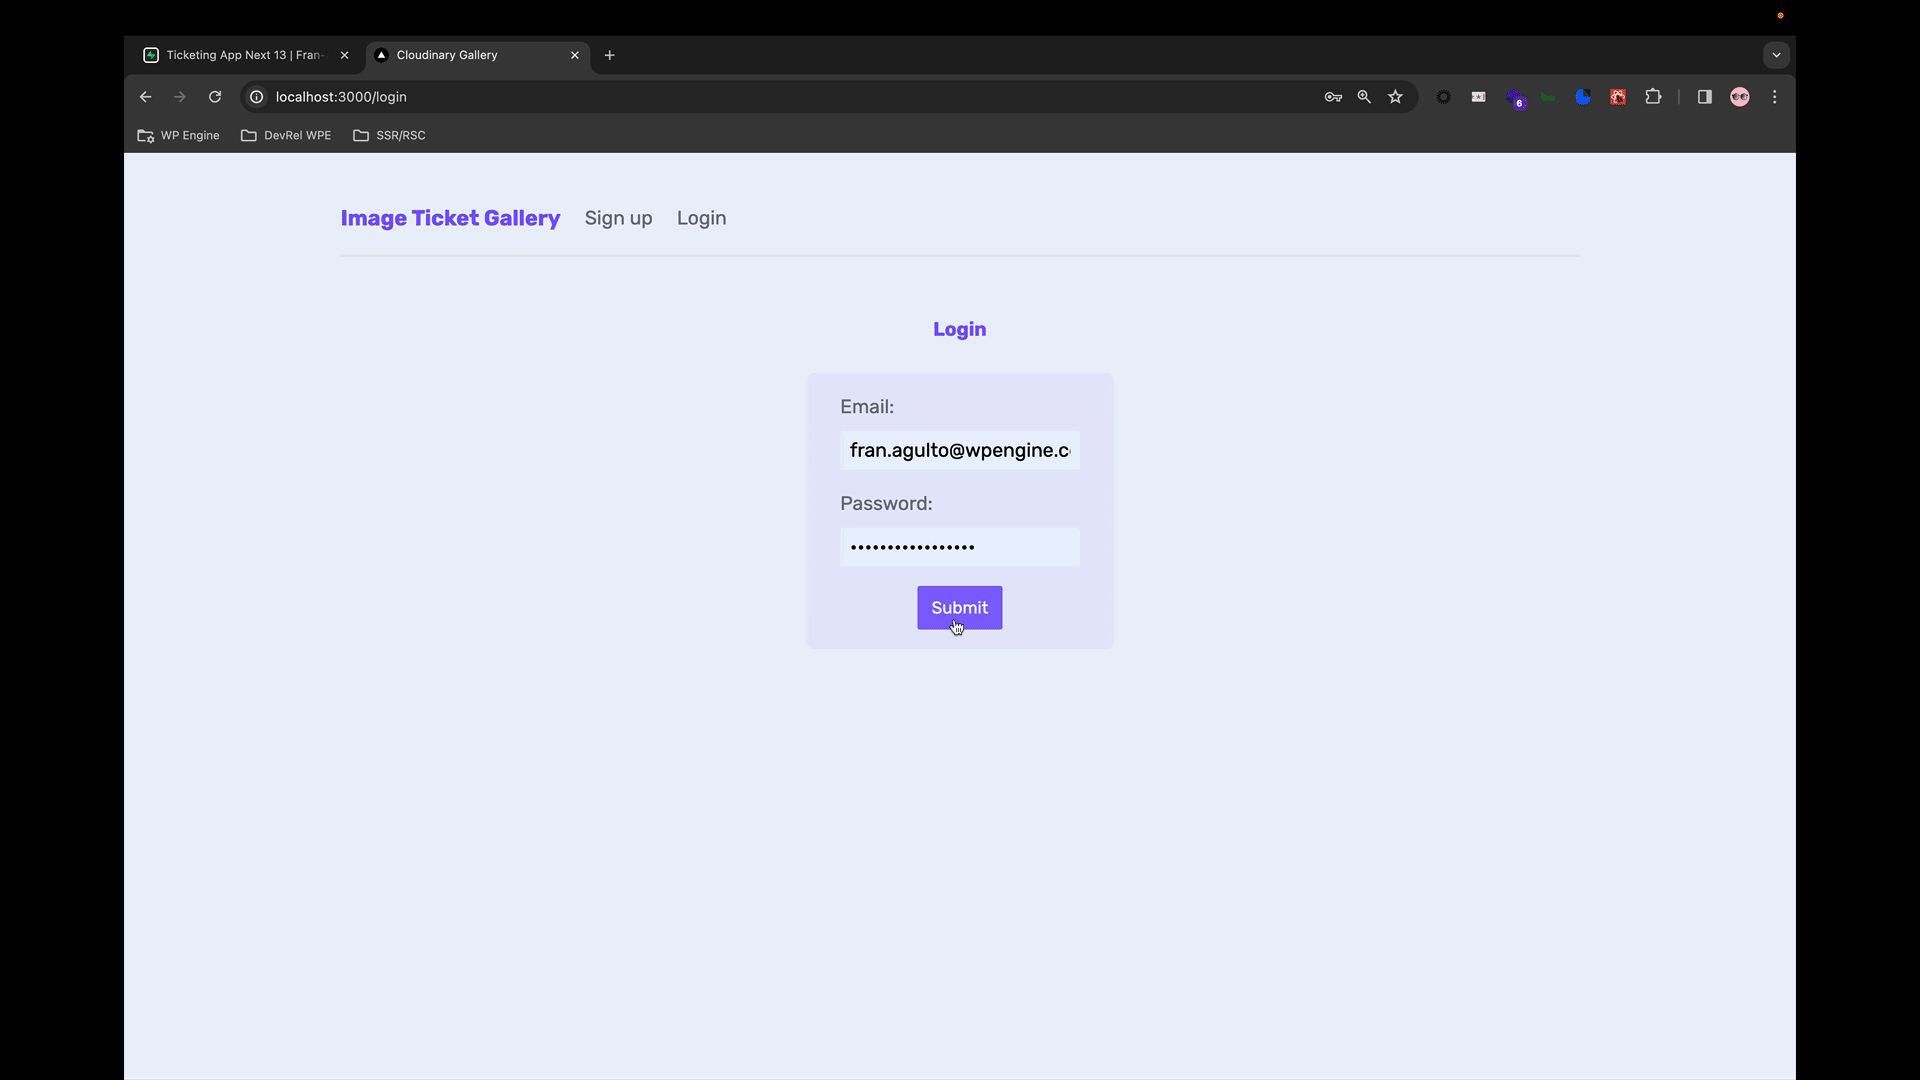Image resolution: width=1920 pixels, height=1080 pixels.
Task: Click the Submit button
Action: tap(959, 607)
